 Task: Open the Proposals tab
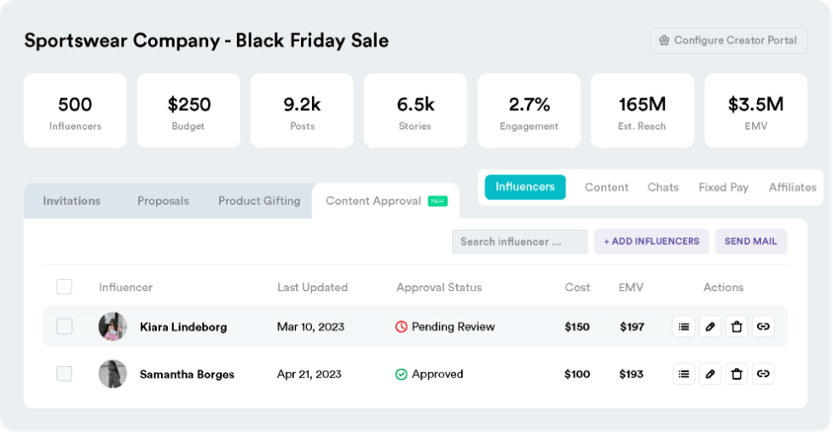(163, 201)
